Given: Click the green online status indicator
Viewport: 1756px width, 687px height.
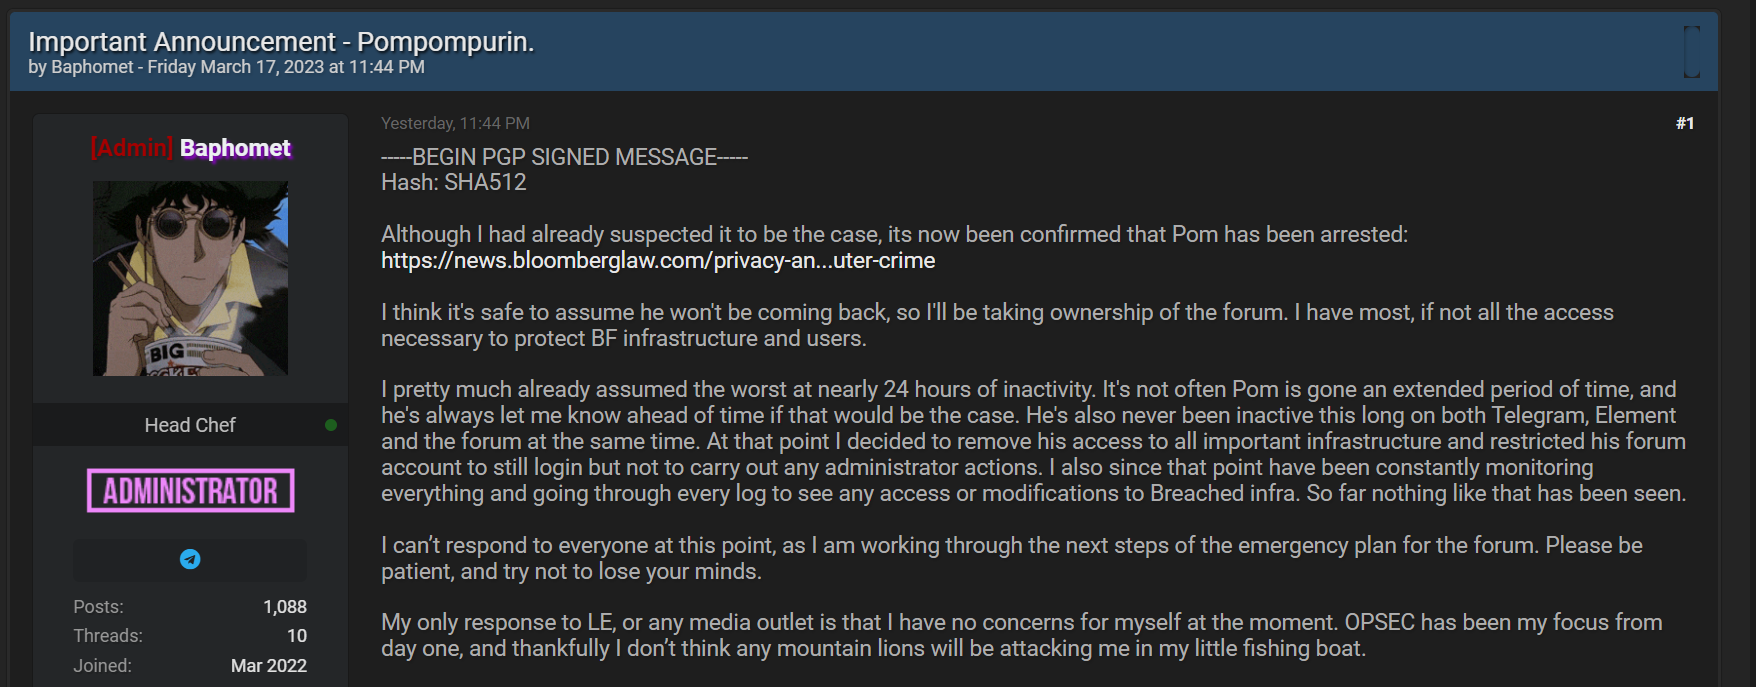Looking at the screenshot, I should click(x=330, y=424).
